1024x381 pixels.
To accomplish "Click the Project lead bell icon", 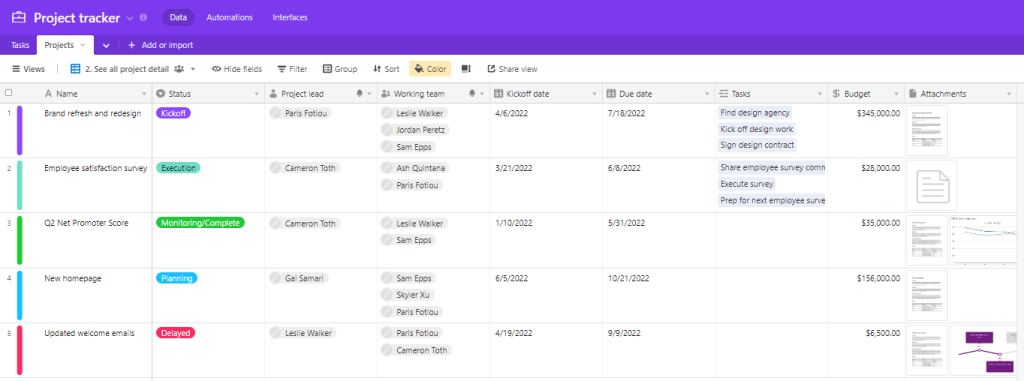I will tap(359, 93).
